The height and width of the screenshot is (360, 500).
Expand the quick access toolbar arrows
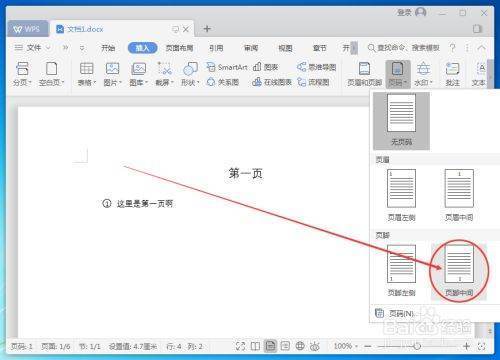pos(65,48)
